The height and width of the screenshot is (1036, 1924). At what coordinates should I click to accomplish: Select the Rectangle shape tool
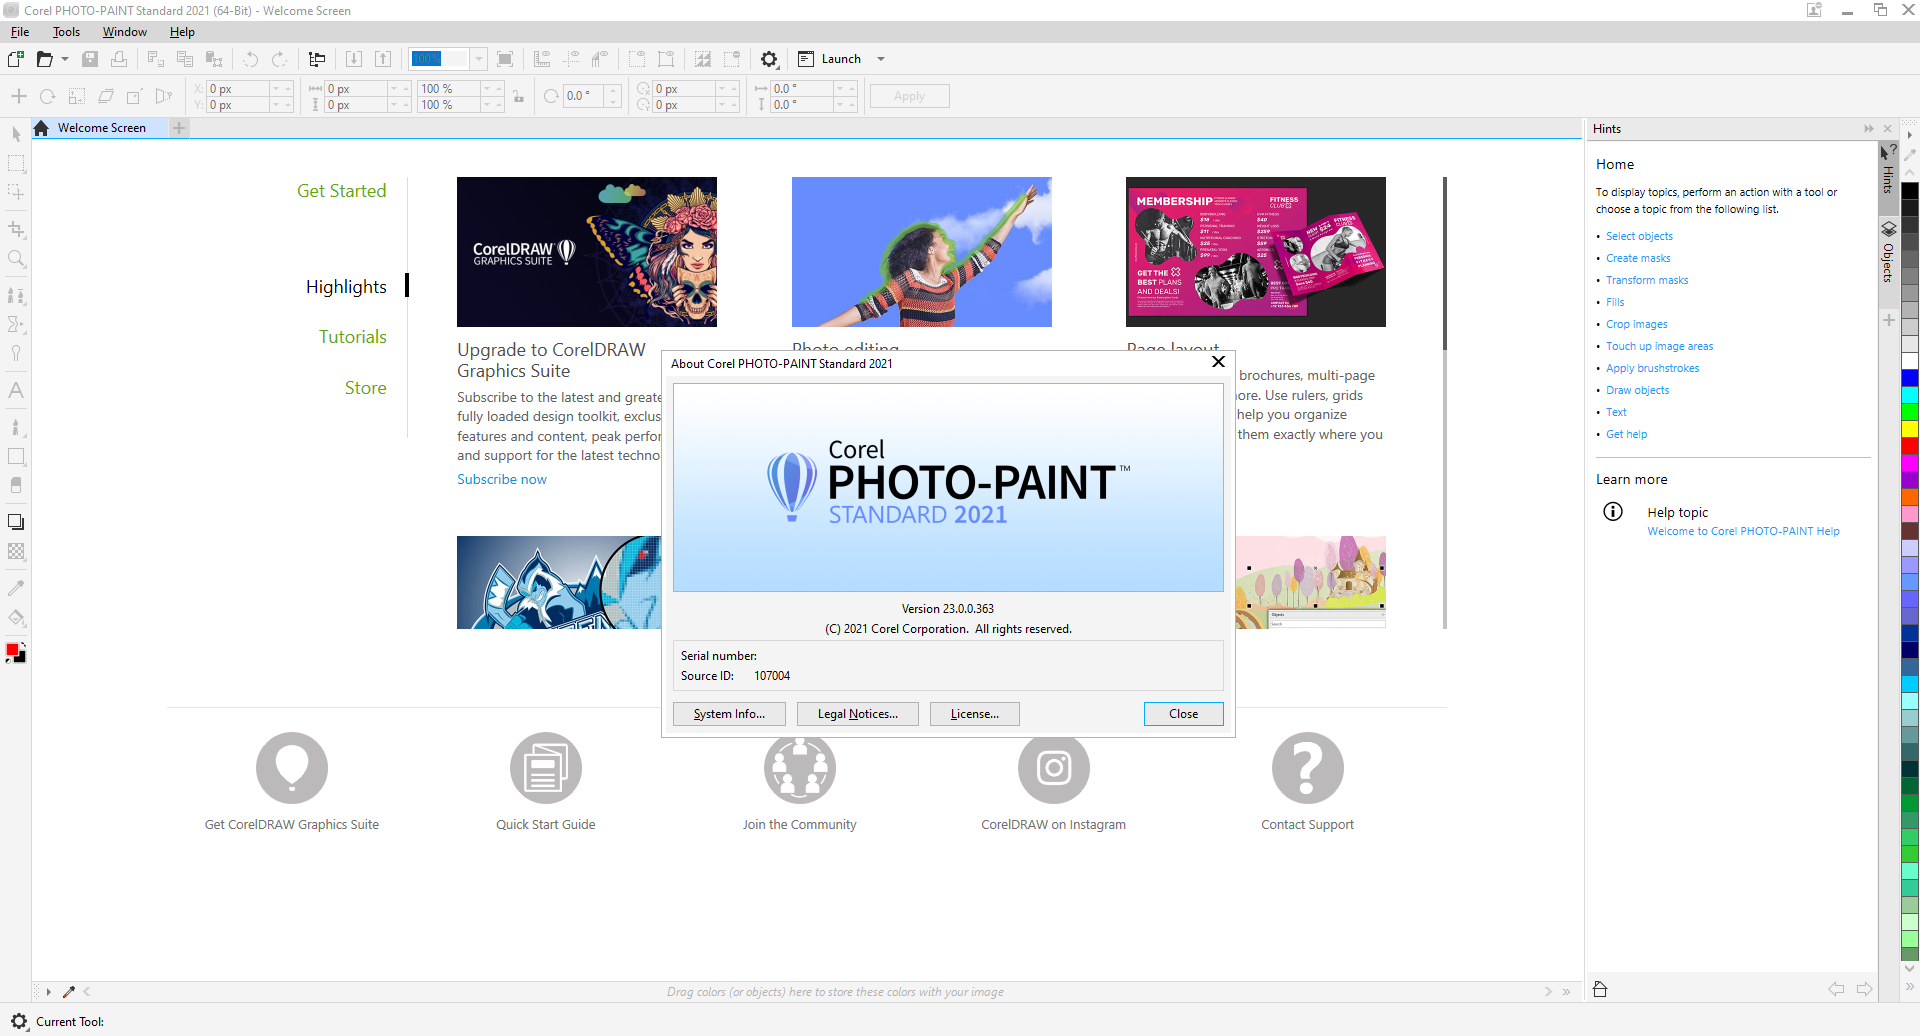click(16, 456)
